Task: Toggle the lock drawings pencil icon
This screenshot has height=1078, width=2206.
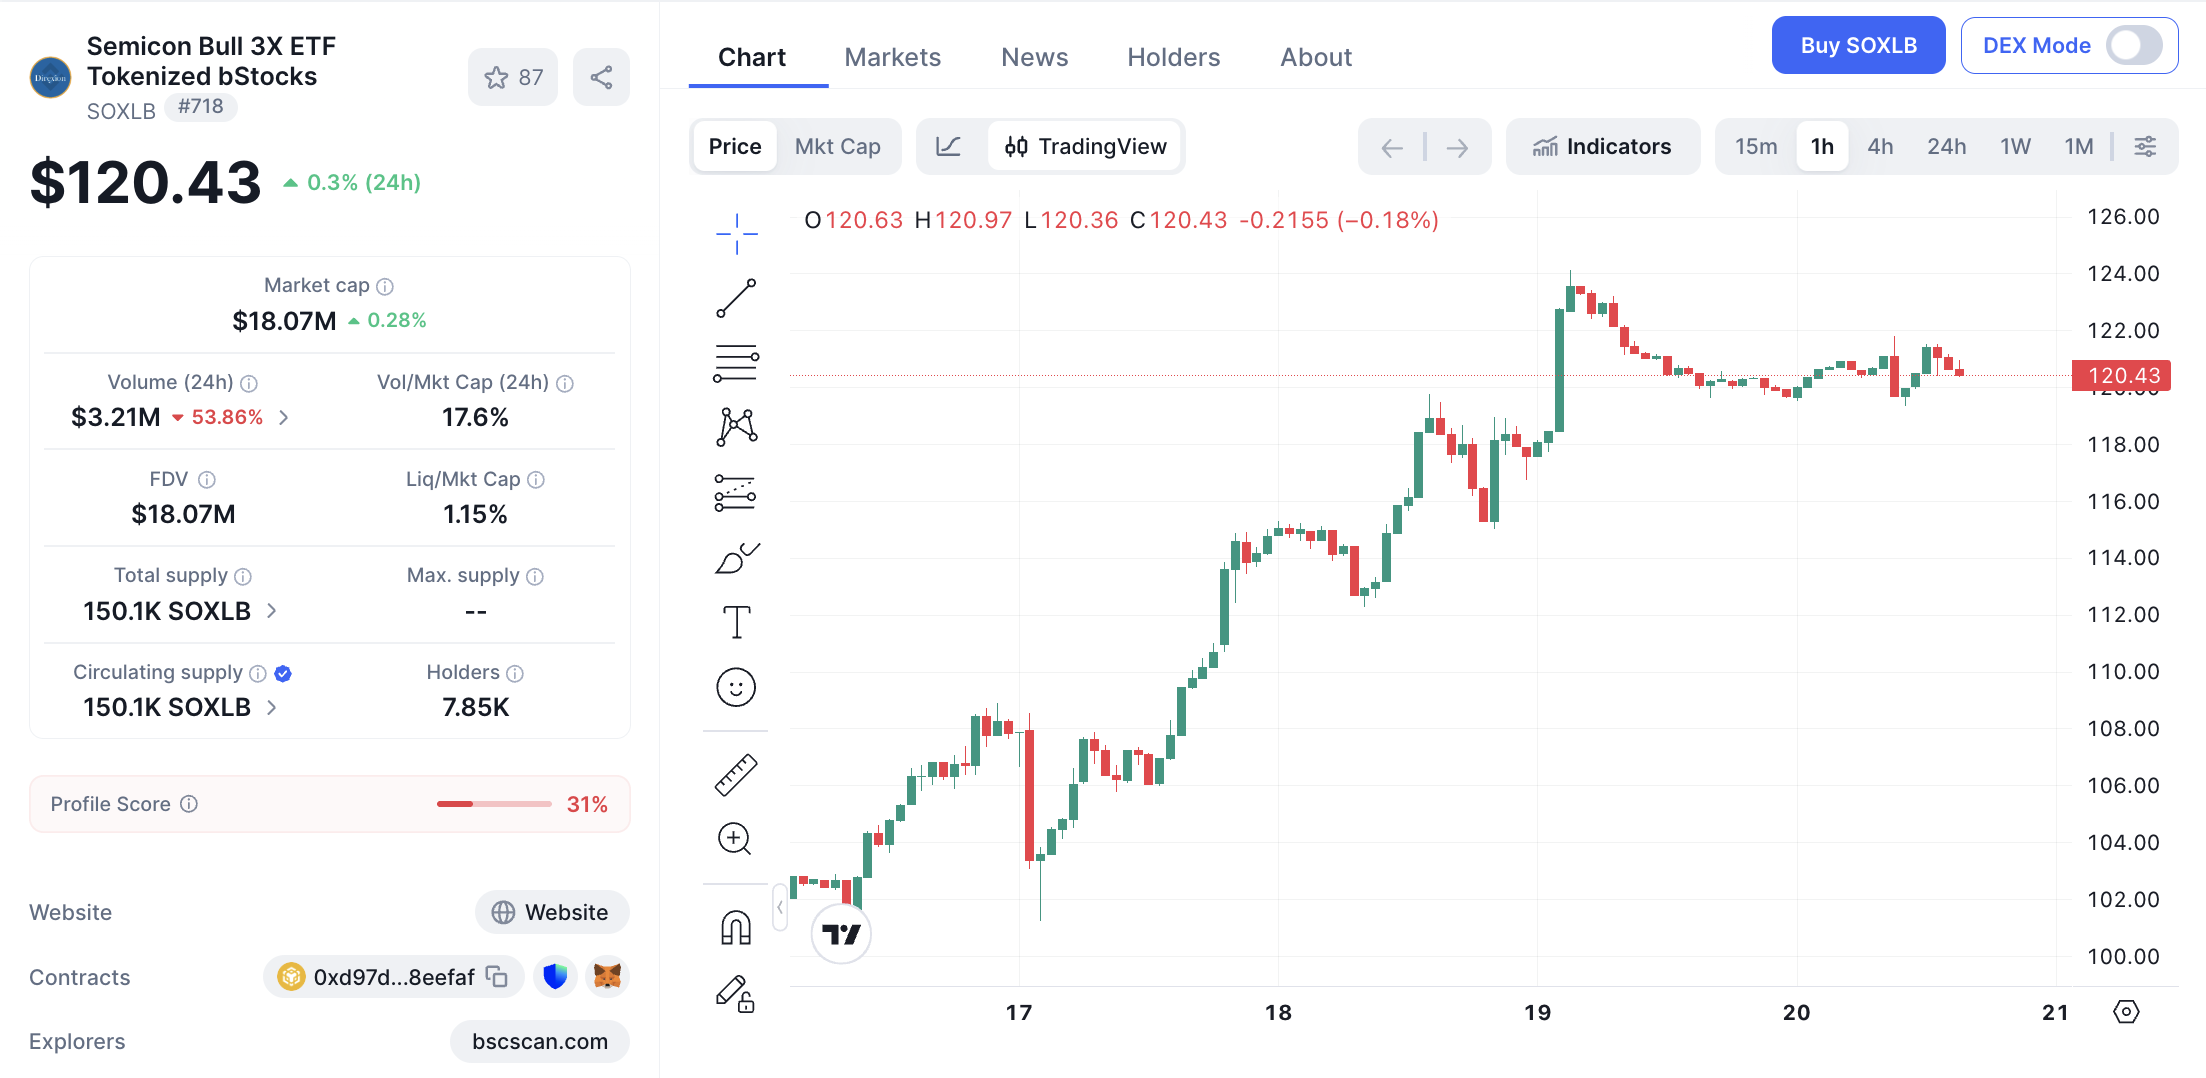Action: coord(736,993)
